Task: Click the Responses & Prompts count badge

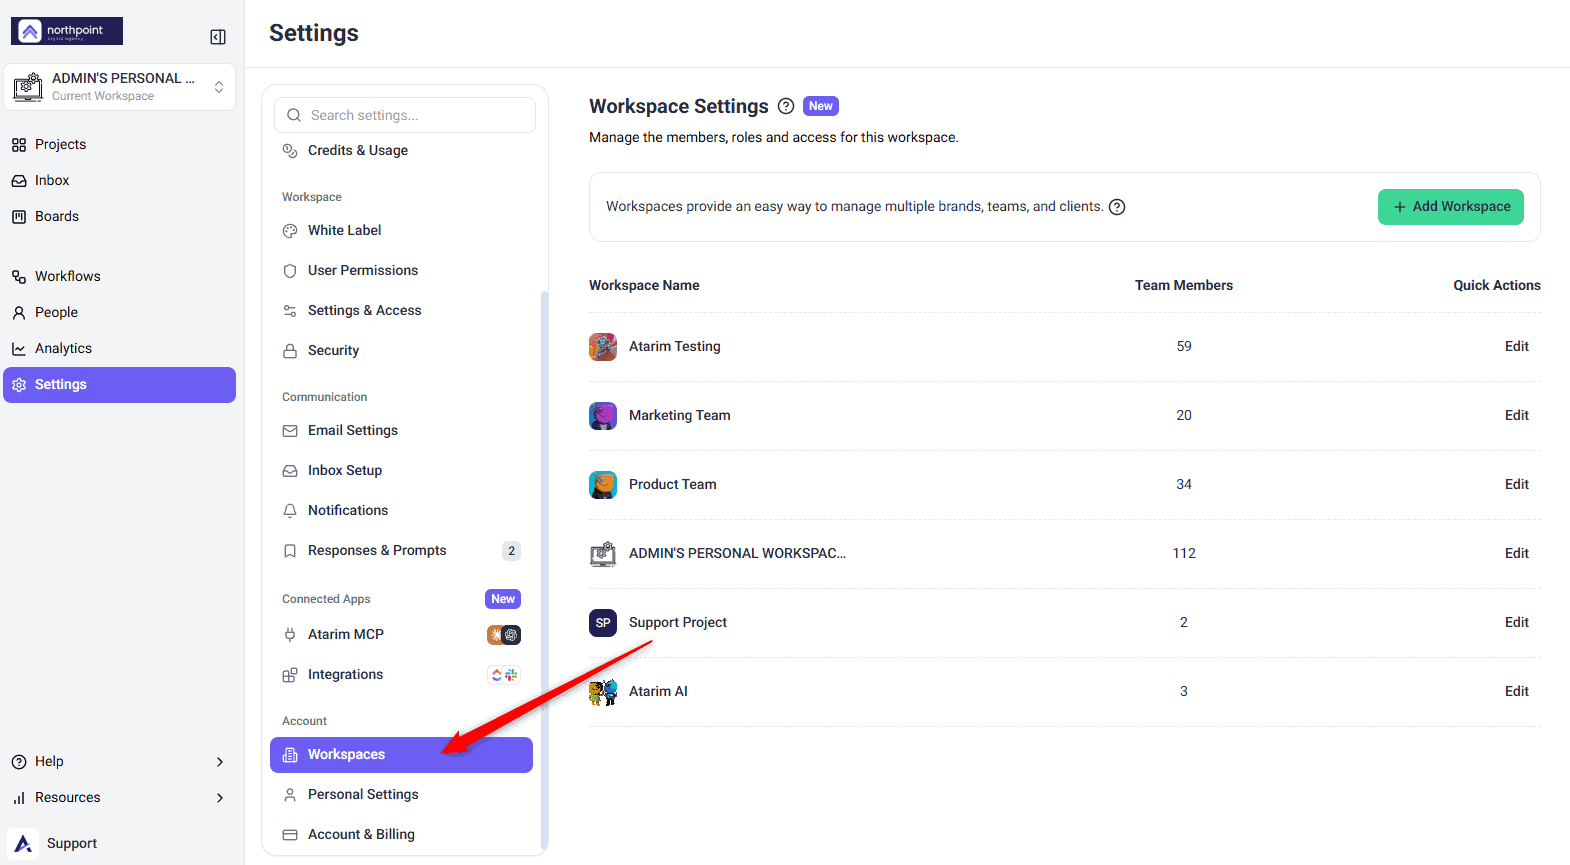Action: coord(511,551)
